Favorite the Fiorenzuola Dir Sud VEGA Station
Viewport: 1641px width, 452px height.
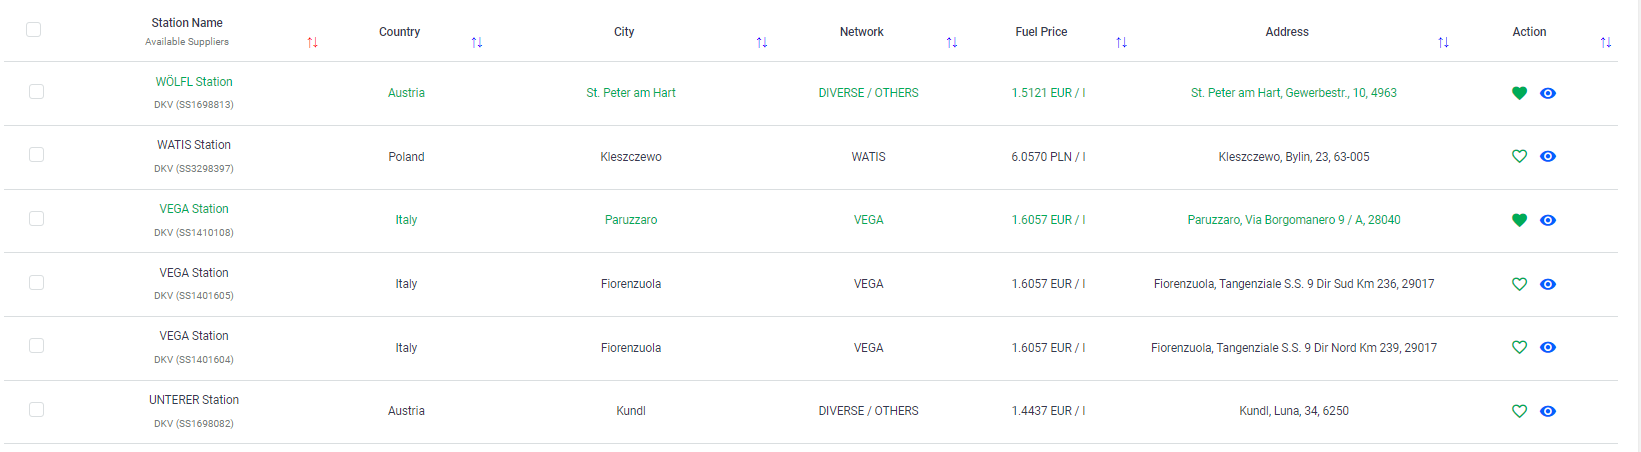(x=1519, y=284)
